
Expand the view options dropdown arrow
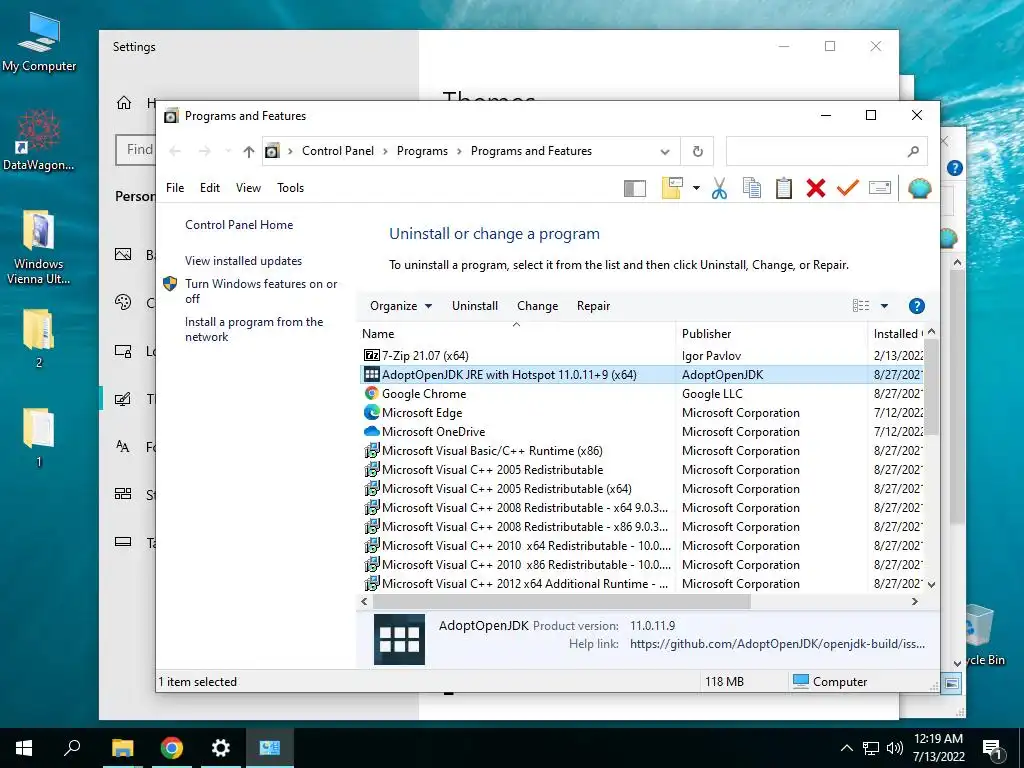point(884,306)
